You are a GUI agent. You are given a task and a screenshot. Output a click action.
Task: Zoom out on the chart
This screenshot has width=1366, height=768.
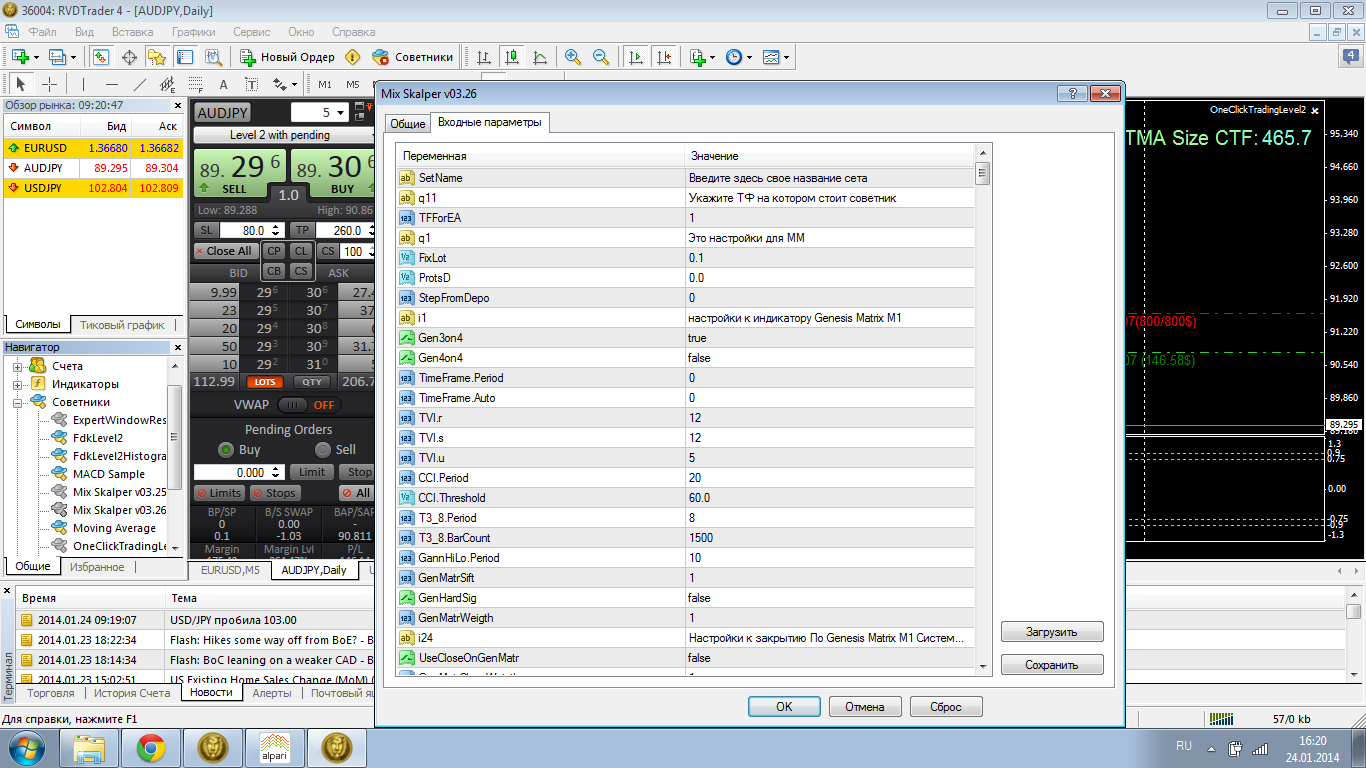point(601,57)
